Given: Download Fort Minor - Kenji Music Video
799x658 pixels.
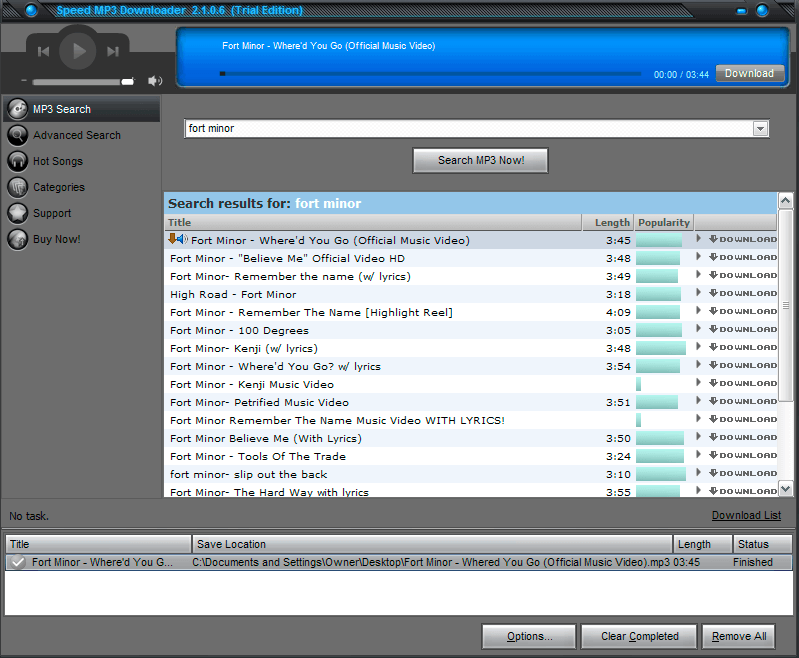Looking at the screenshot, I should click(743, 383).
